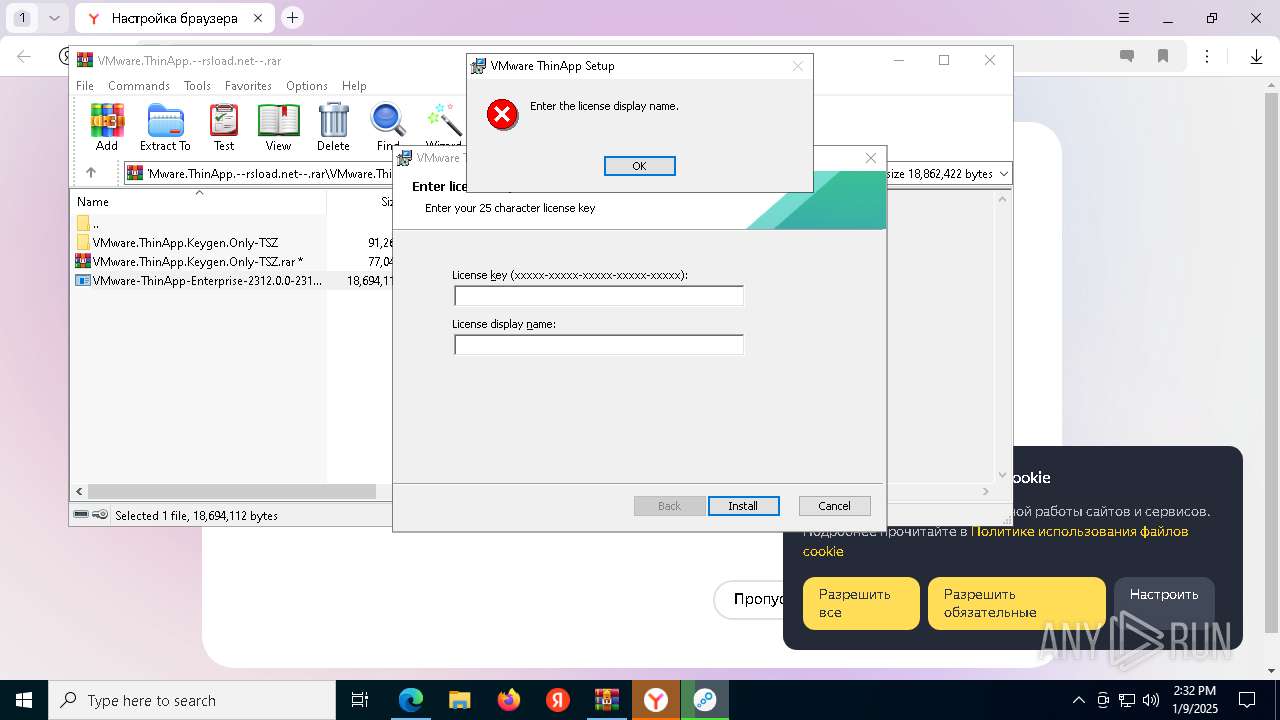Click the Wizard wand icon in WinRAR

pyautogui.click(x=444, y=128)
